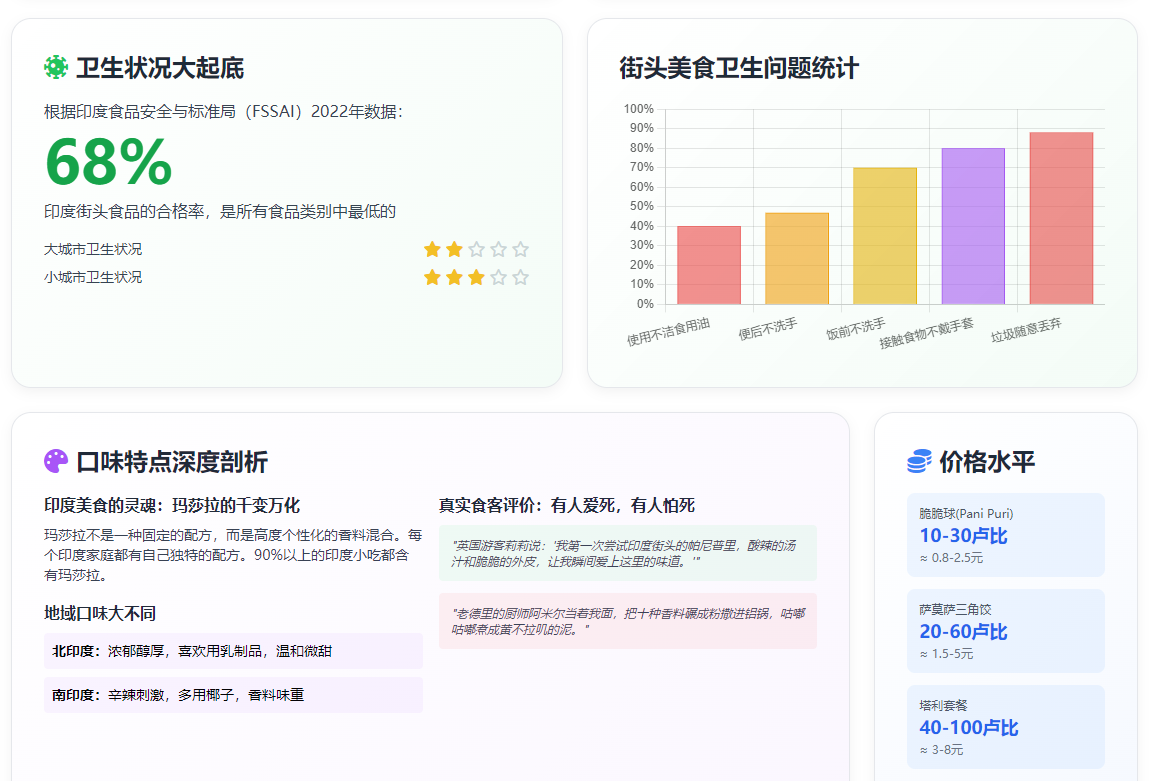1153x781 pixels.
Task: Click the last empty star of 大城市卫生状况
Action: [520, 249]
